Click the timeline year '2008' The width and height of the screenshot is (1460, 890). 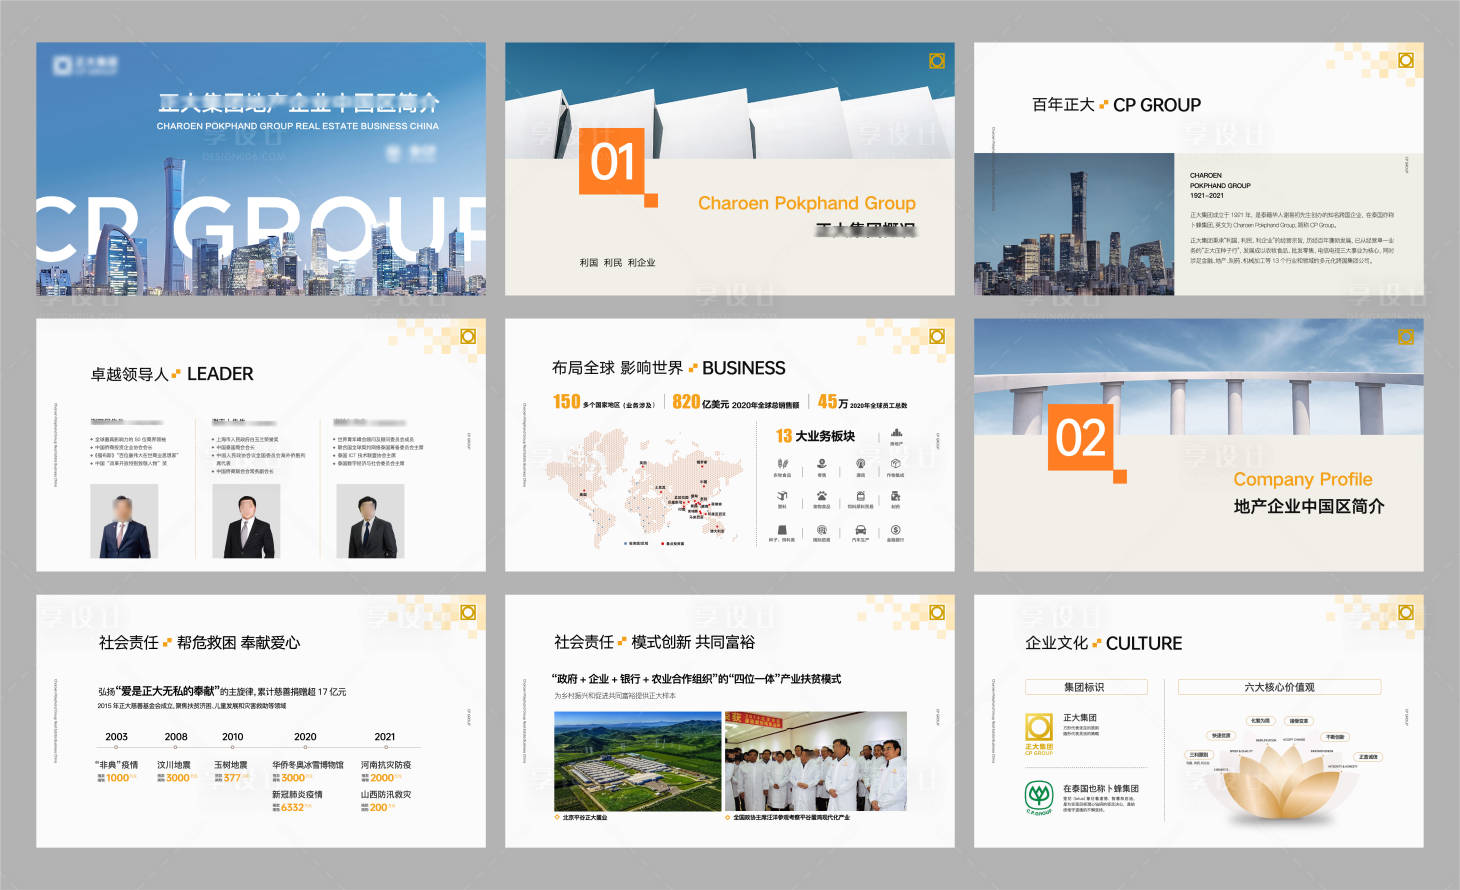(x=176, y=737)
